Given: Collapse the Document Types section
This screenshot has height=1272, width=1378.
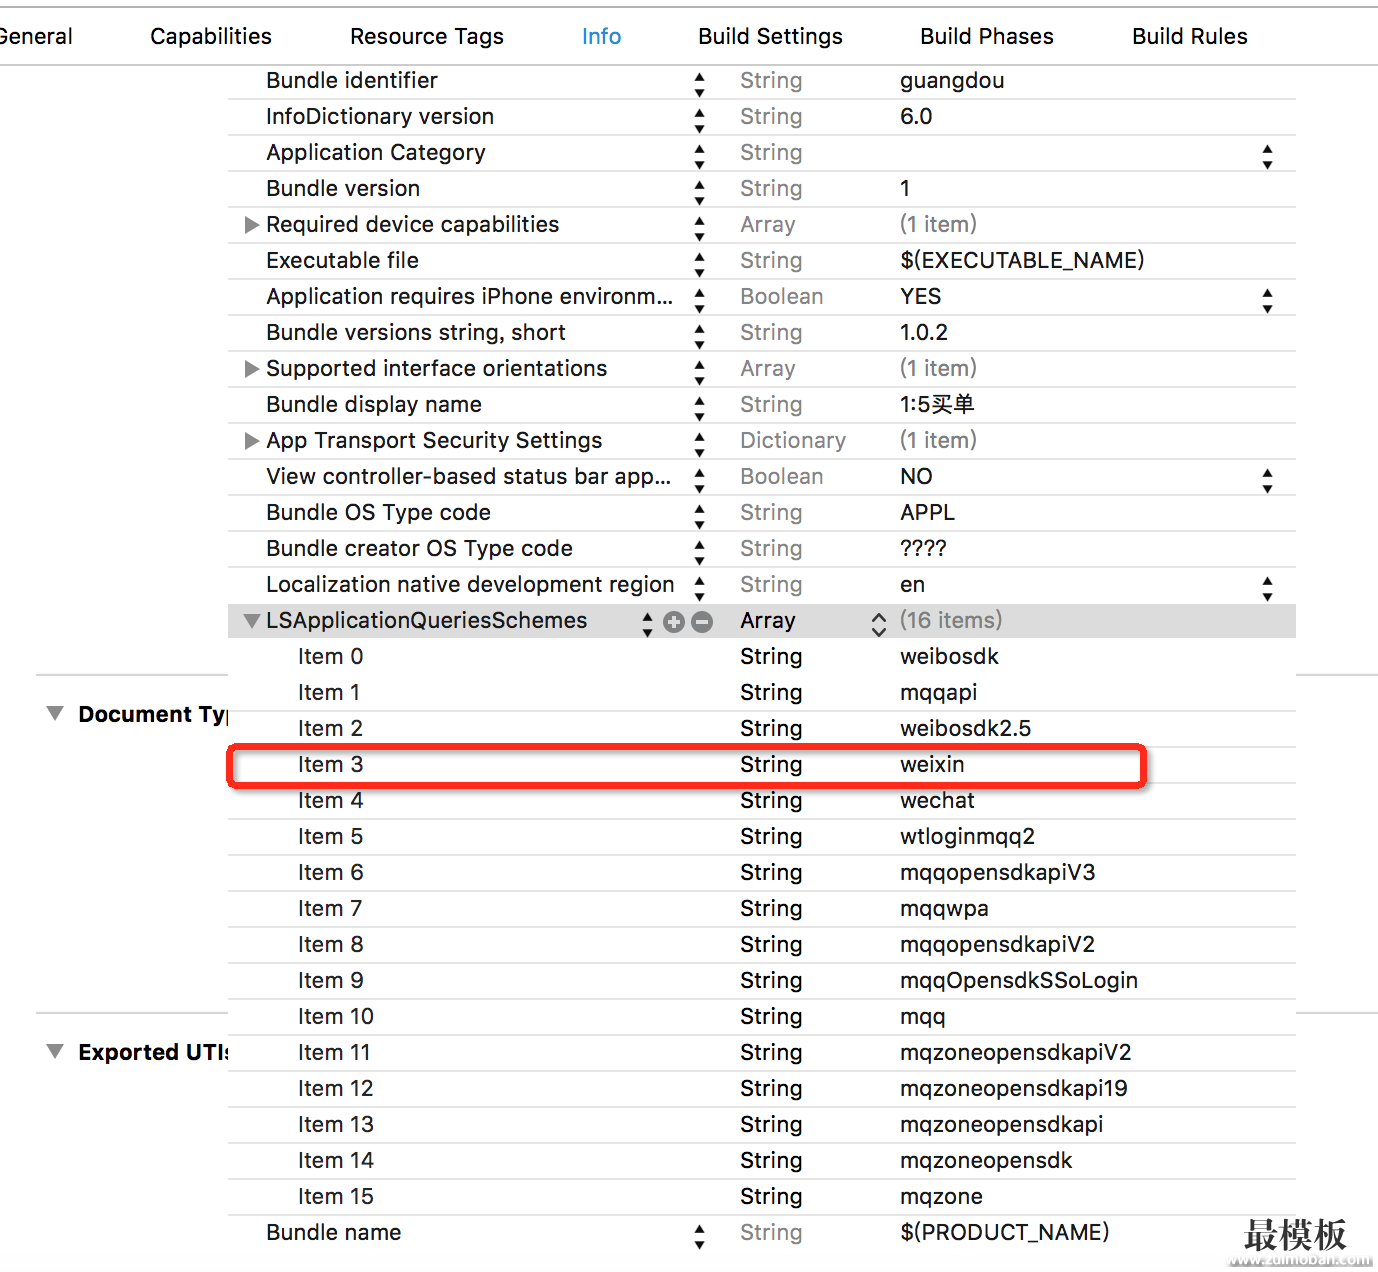Looking at the screenshot, I should pyautogui.click(x=56, y=714).
